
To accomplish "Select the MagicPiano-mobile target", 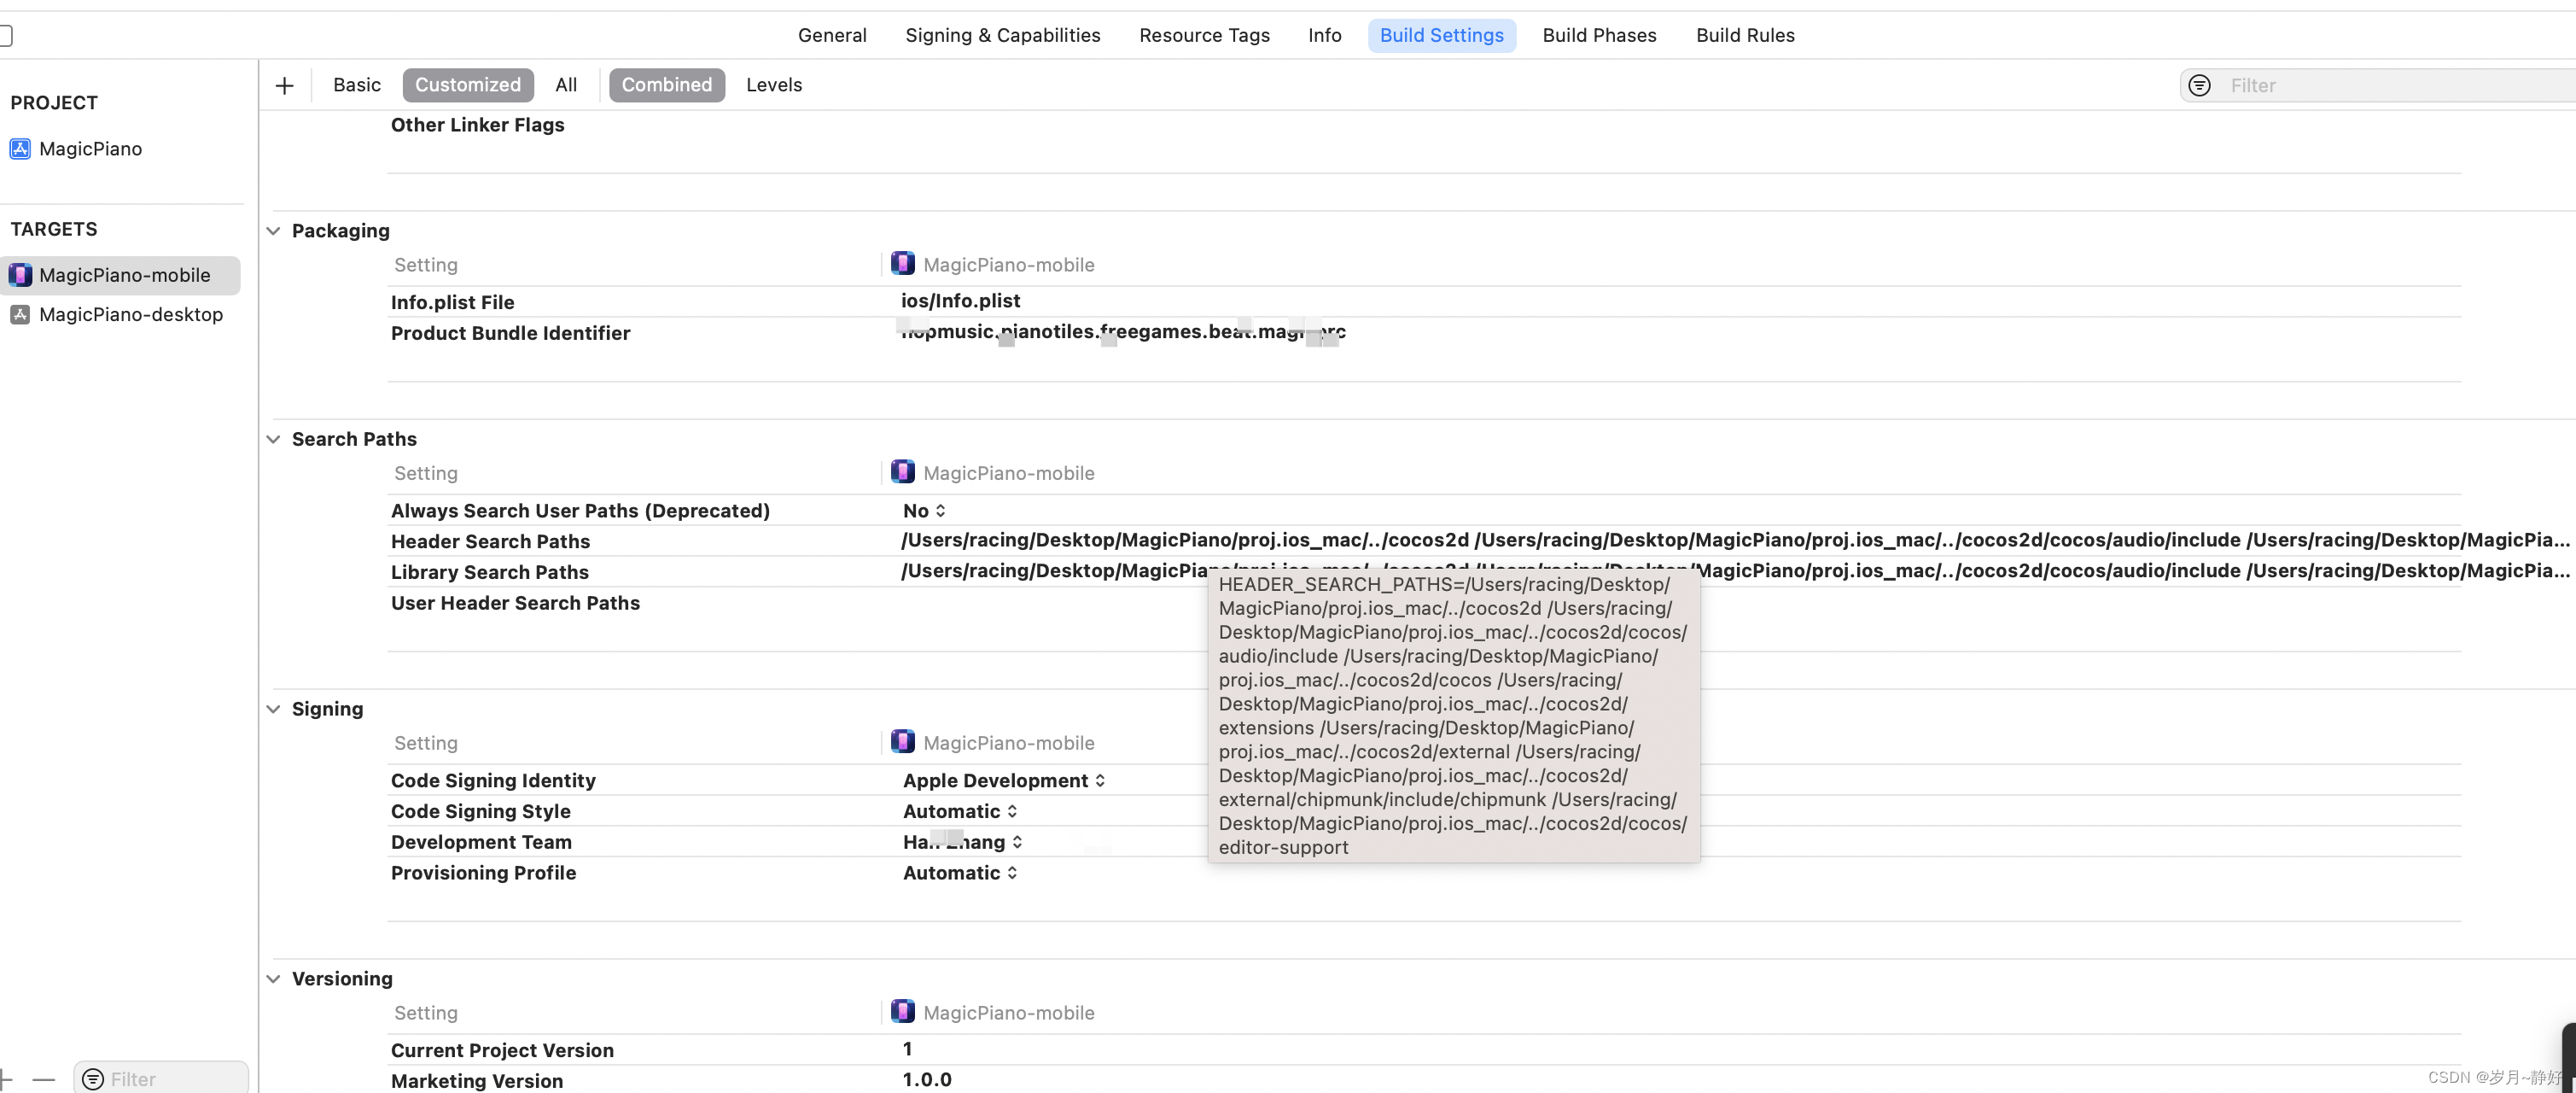I will pyautogui.click(x=120, y=275).
